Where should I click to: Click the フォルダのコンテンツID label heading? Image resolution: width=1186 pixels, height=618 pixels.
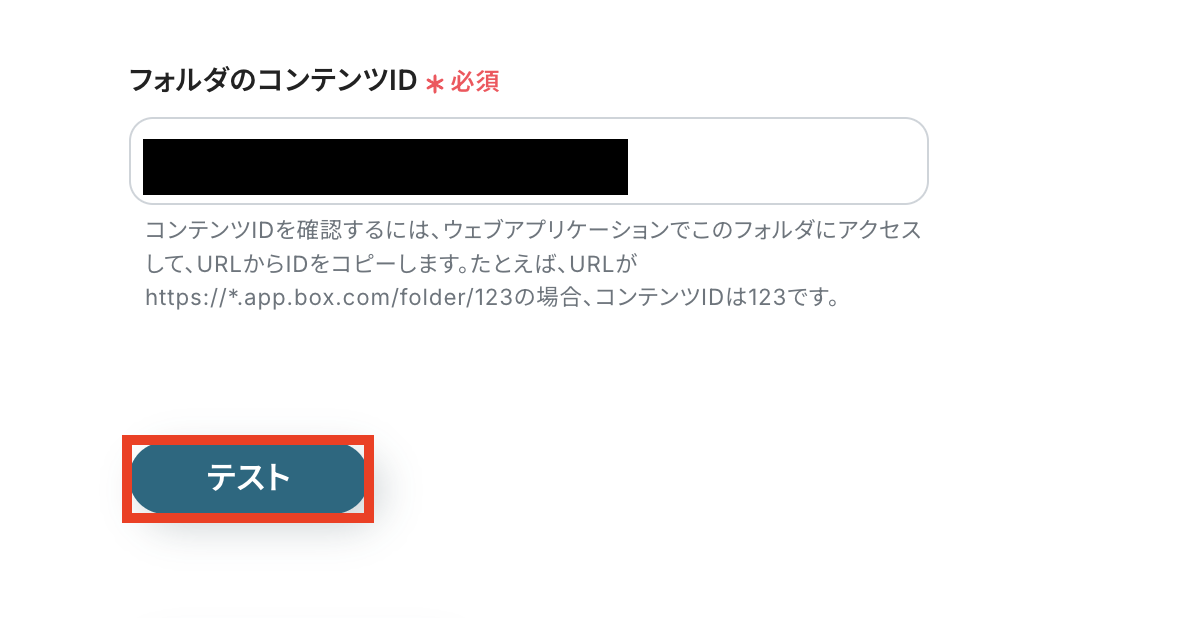pos(273,80)
